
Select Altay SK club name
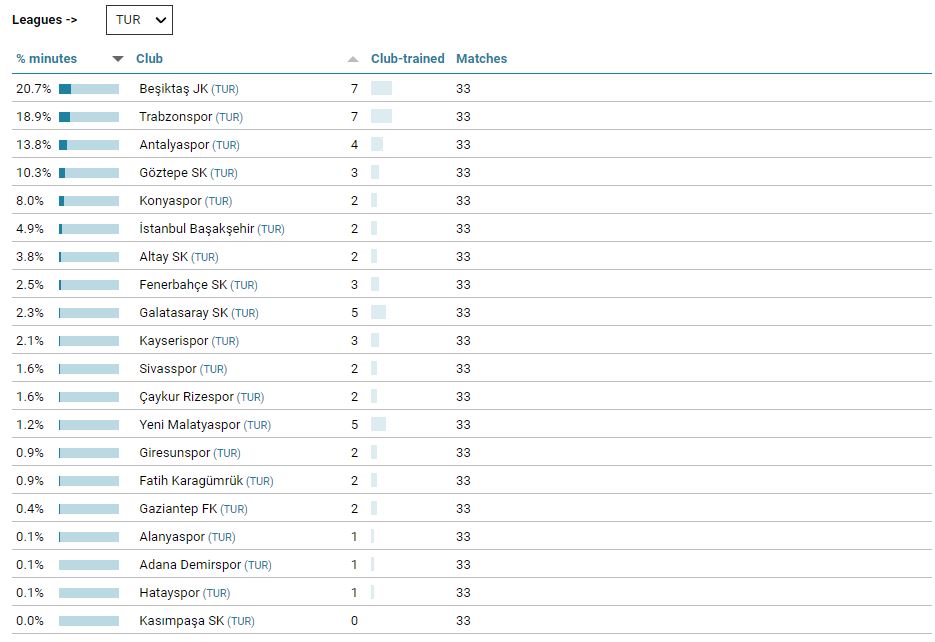pyautogui.click(x=163, y=257)
